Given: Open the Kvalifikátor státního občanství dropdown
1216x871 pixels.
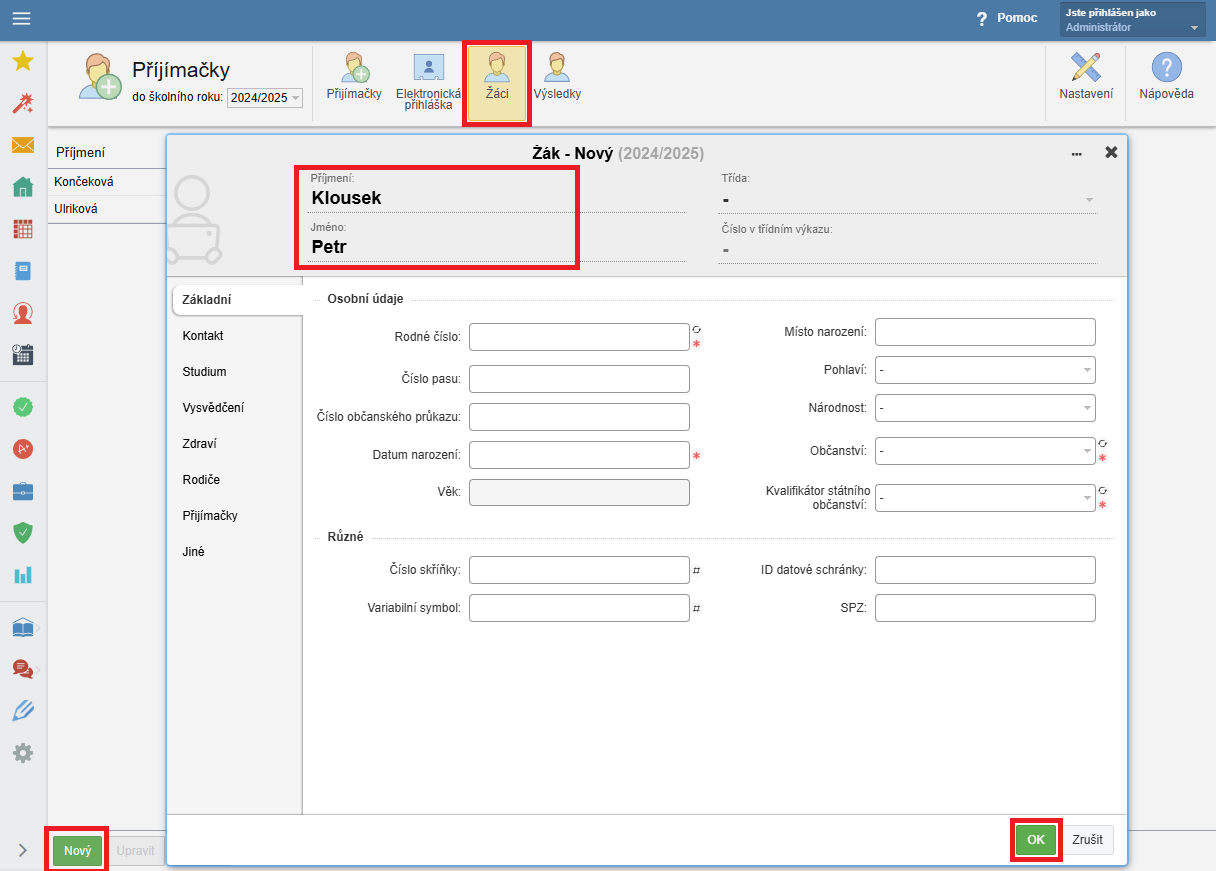Looking at the screenshot, I should click(x=985, y=497).
